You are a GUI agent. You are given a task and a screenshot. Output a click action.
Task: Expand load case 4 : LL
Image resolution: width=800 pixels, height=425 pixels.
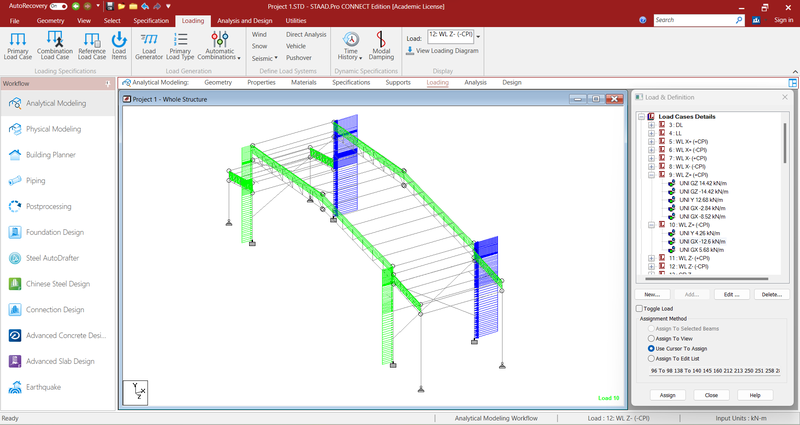[652, 133]
